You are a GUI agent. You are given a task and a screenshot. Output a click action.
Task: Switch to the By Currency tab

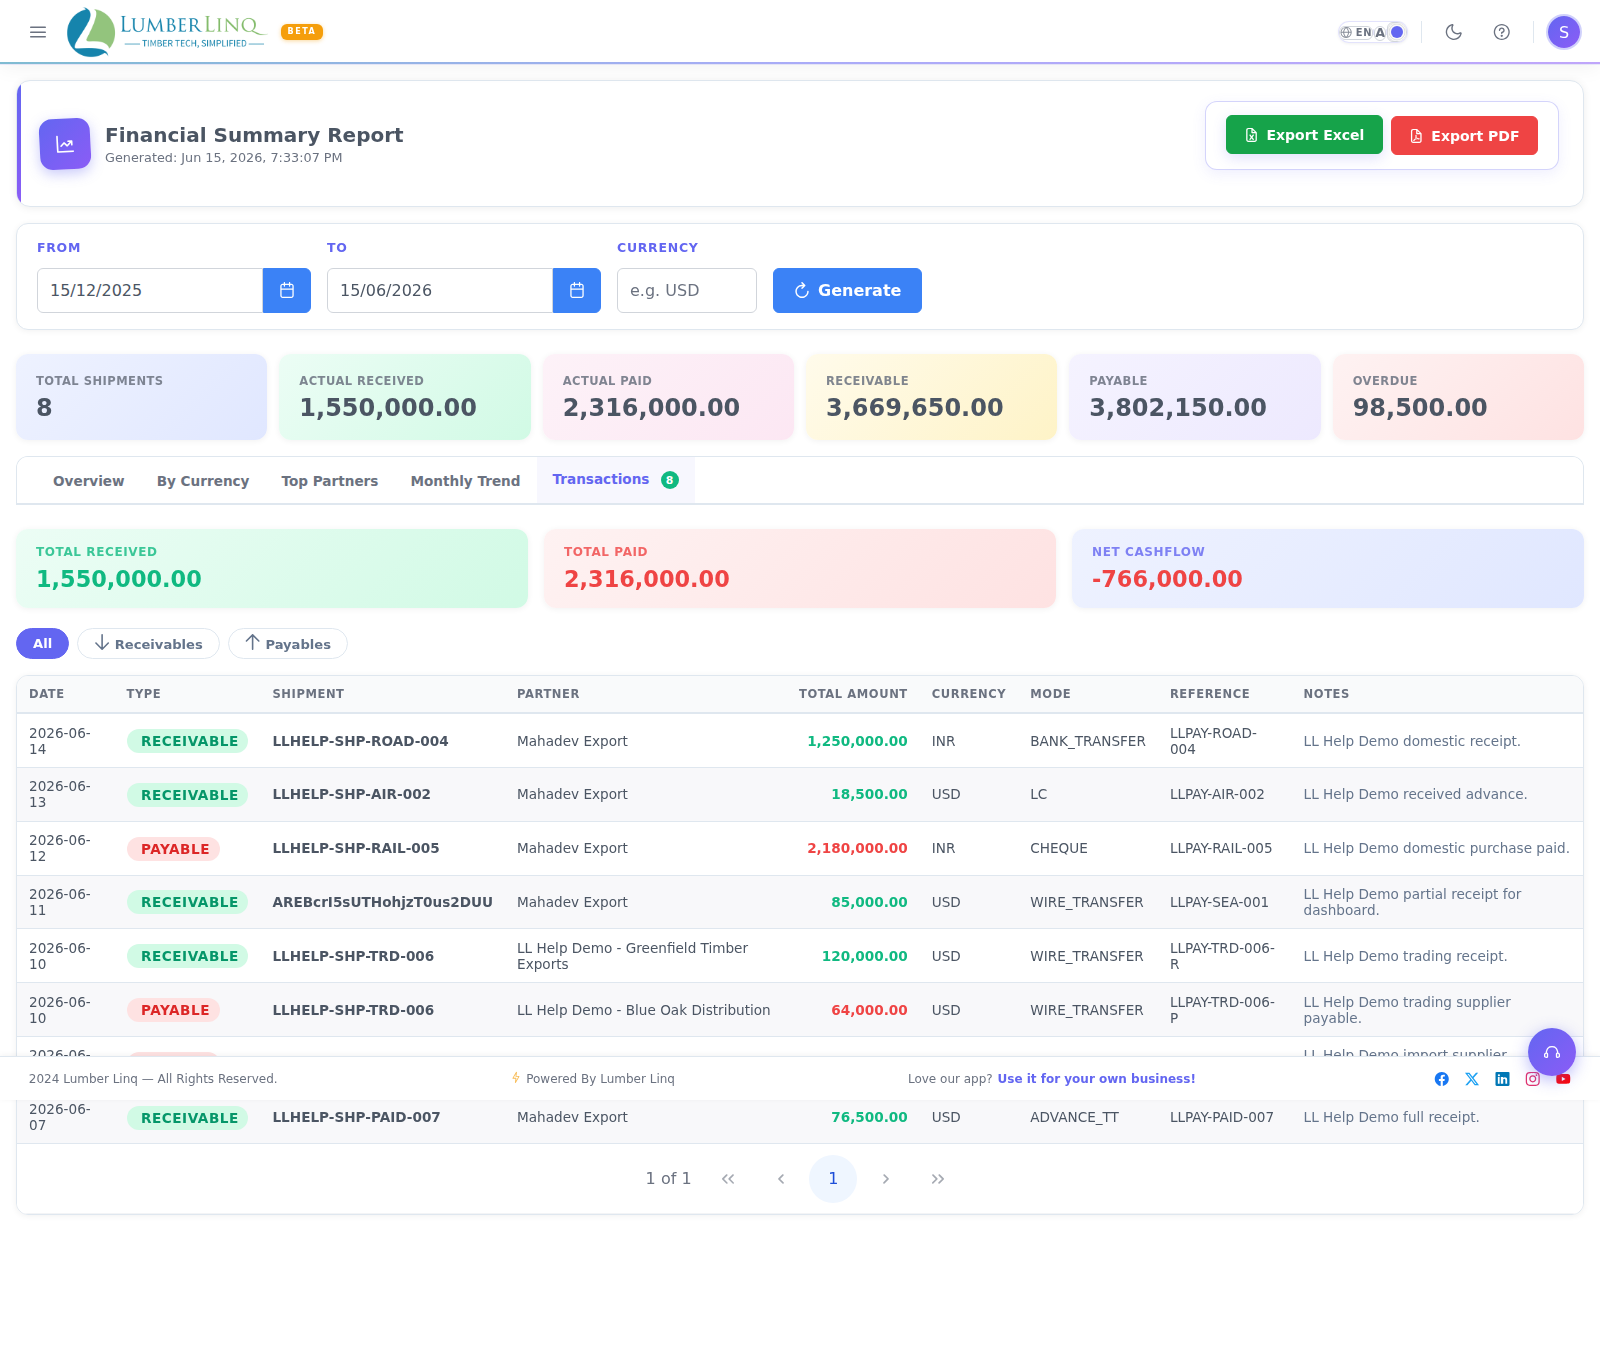click(203, 481)
